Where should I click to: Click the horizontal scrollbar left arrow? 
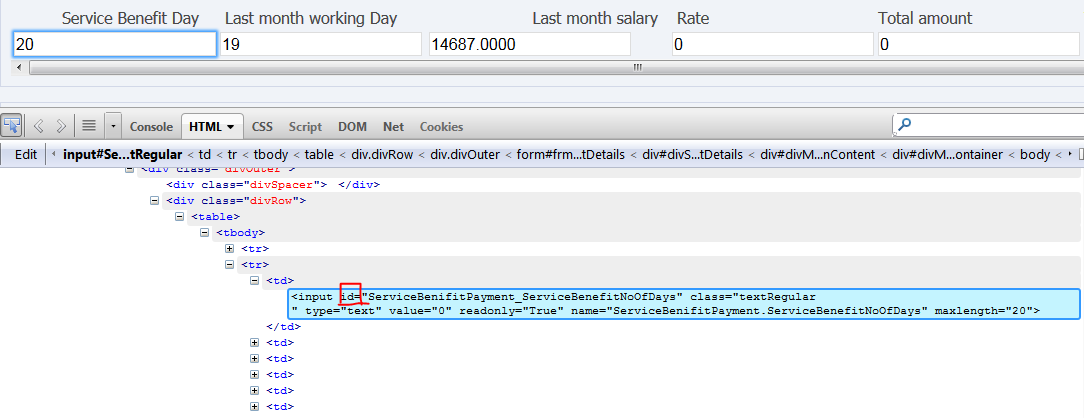[19, 67]
